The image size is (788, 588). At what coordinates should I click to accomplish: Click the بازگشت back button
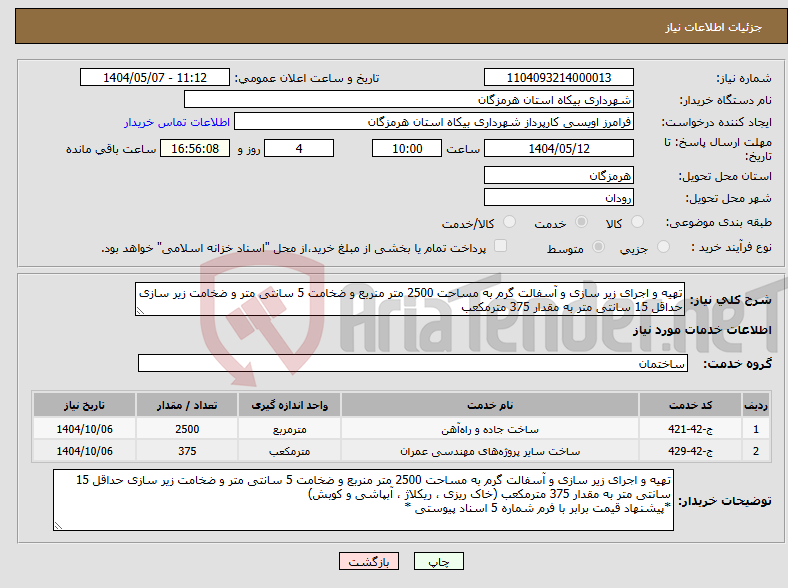click(369, 561)
